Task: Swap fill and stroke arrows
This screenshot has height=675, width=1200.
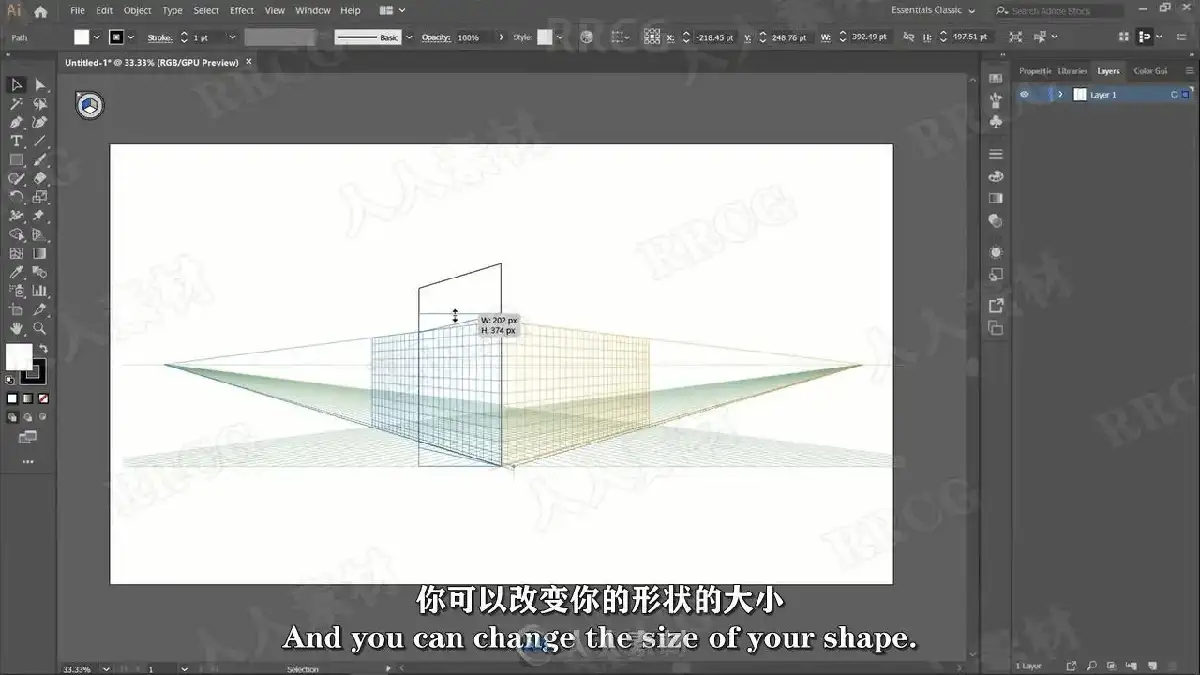Action: coord(43,349)
